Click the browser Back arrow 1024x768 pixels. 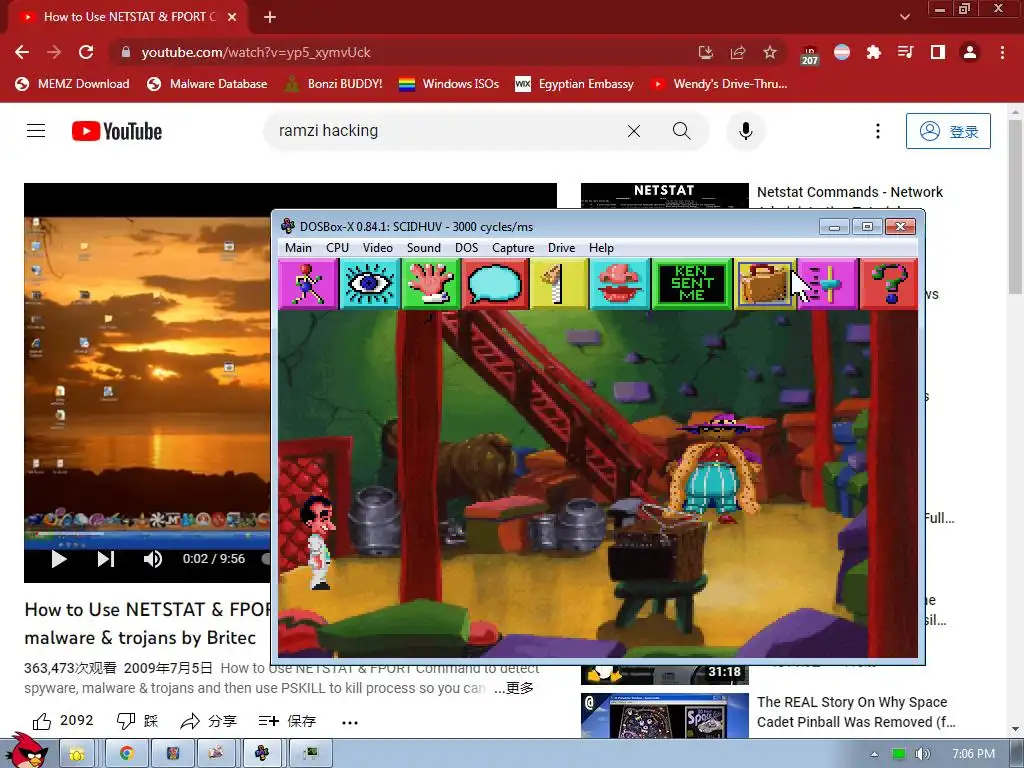point(22,52)
